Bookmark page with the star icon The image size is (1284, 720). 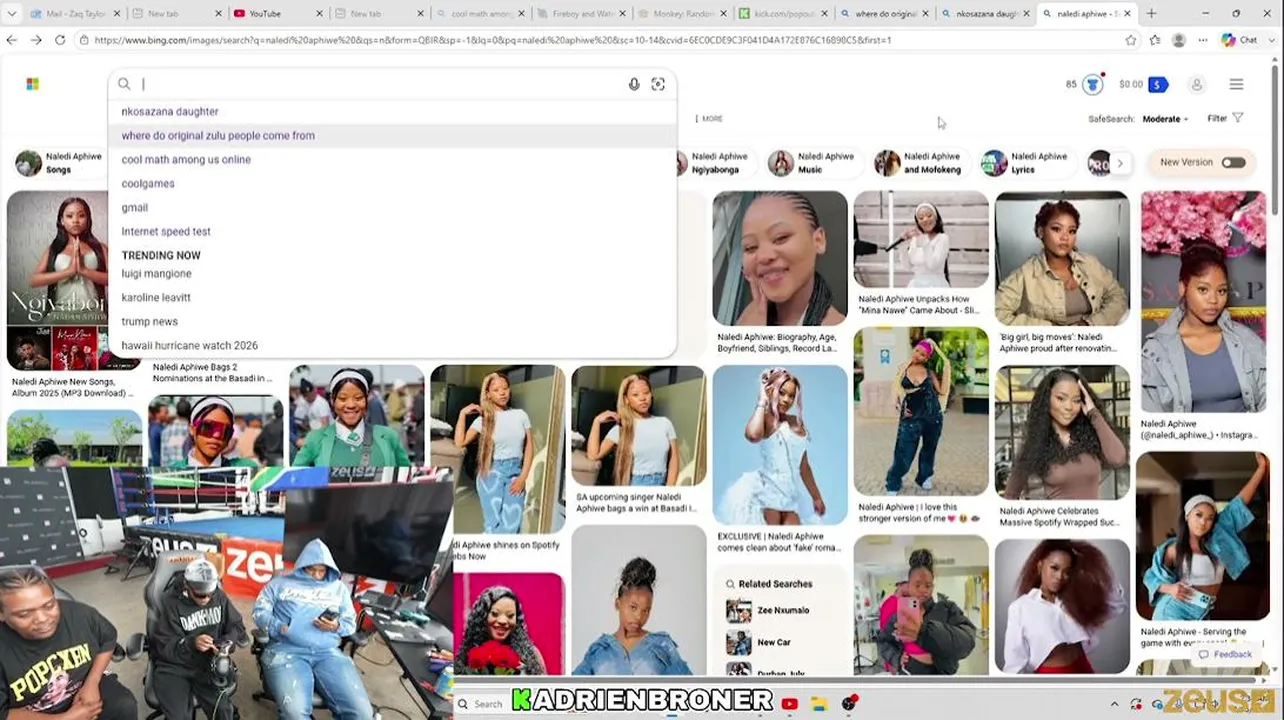tap(1131, 40)
